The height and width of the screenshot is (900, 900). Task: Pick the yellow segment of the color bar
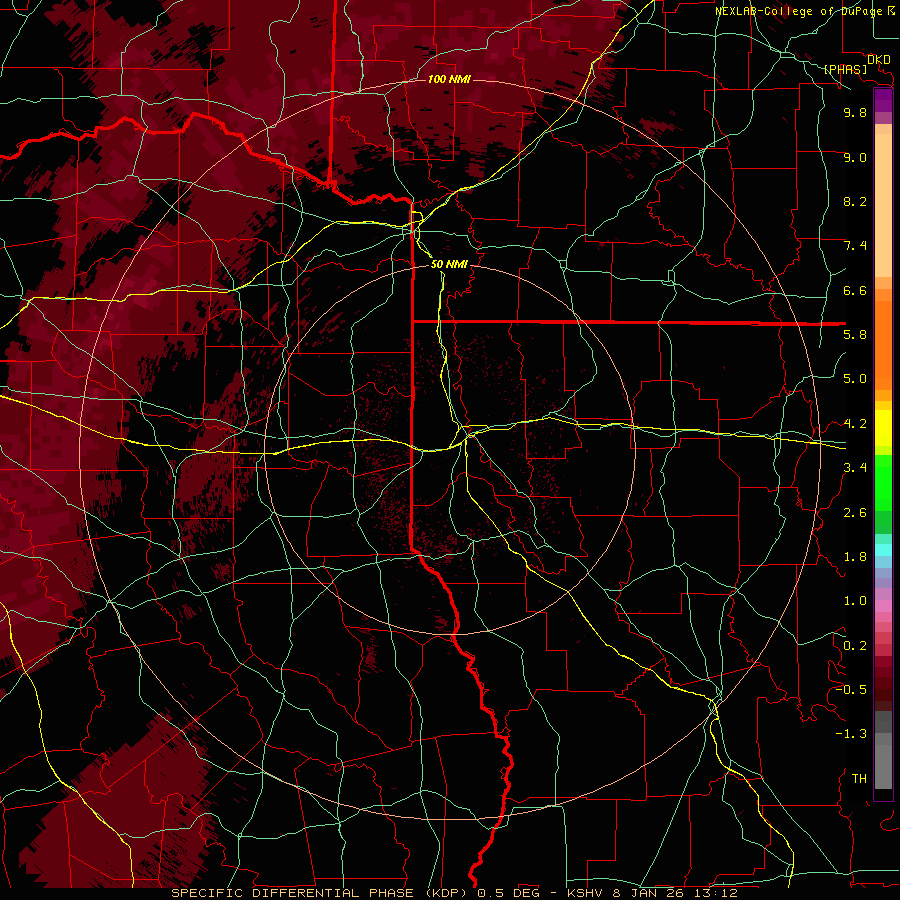pyautogui.click(x=883, y=428)
